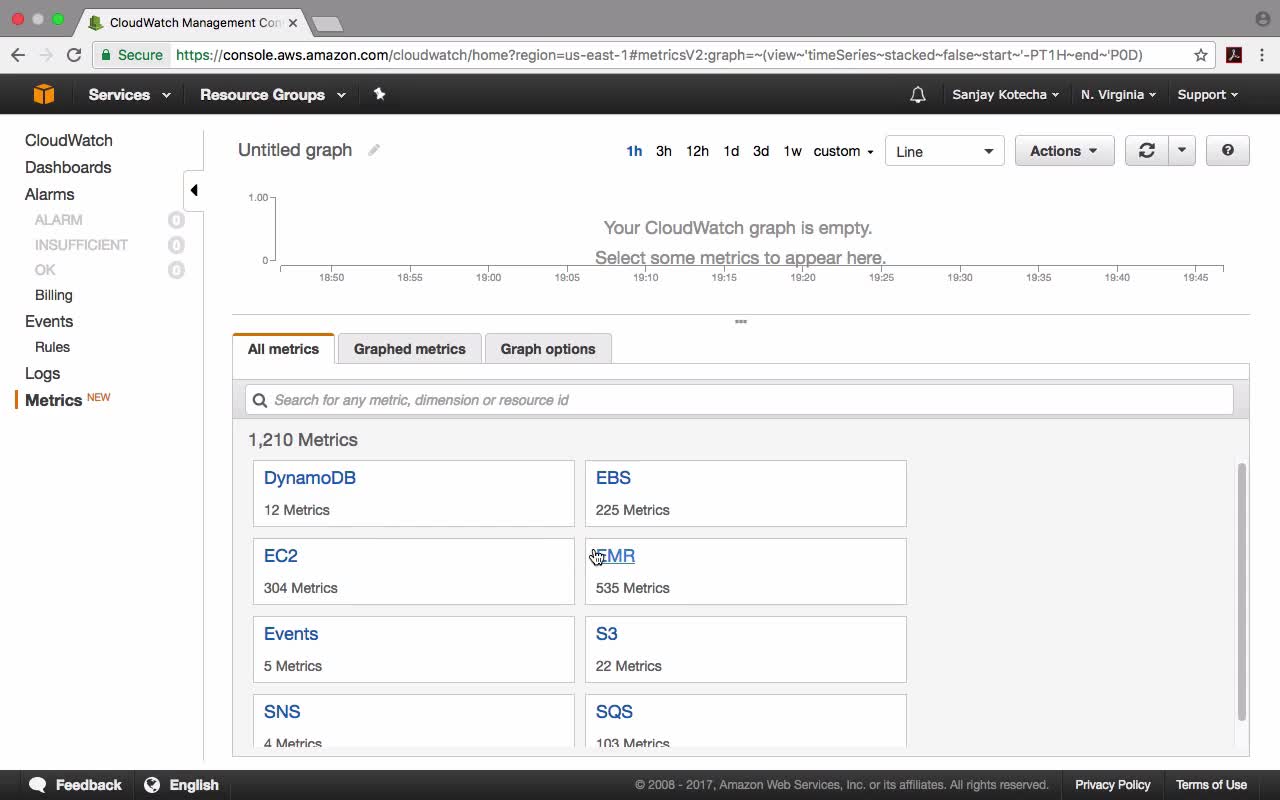This screenshot has width=1280, height=800.
Task: Click the browser forward arrow
Action: coord(46,55)
